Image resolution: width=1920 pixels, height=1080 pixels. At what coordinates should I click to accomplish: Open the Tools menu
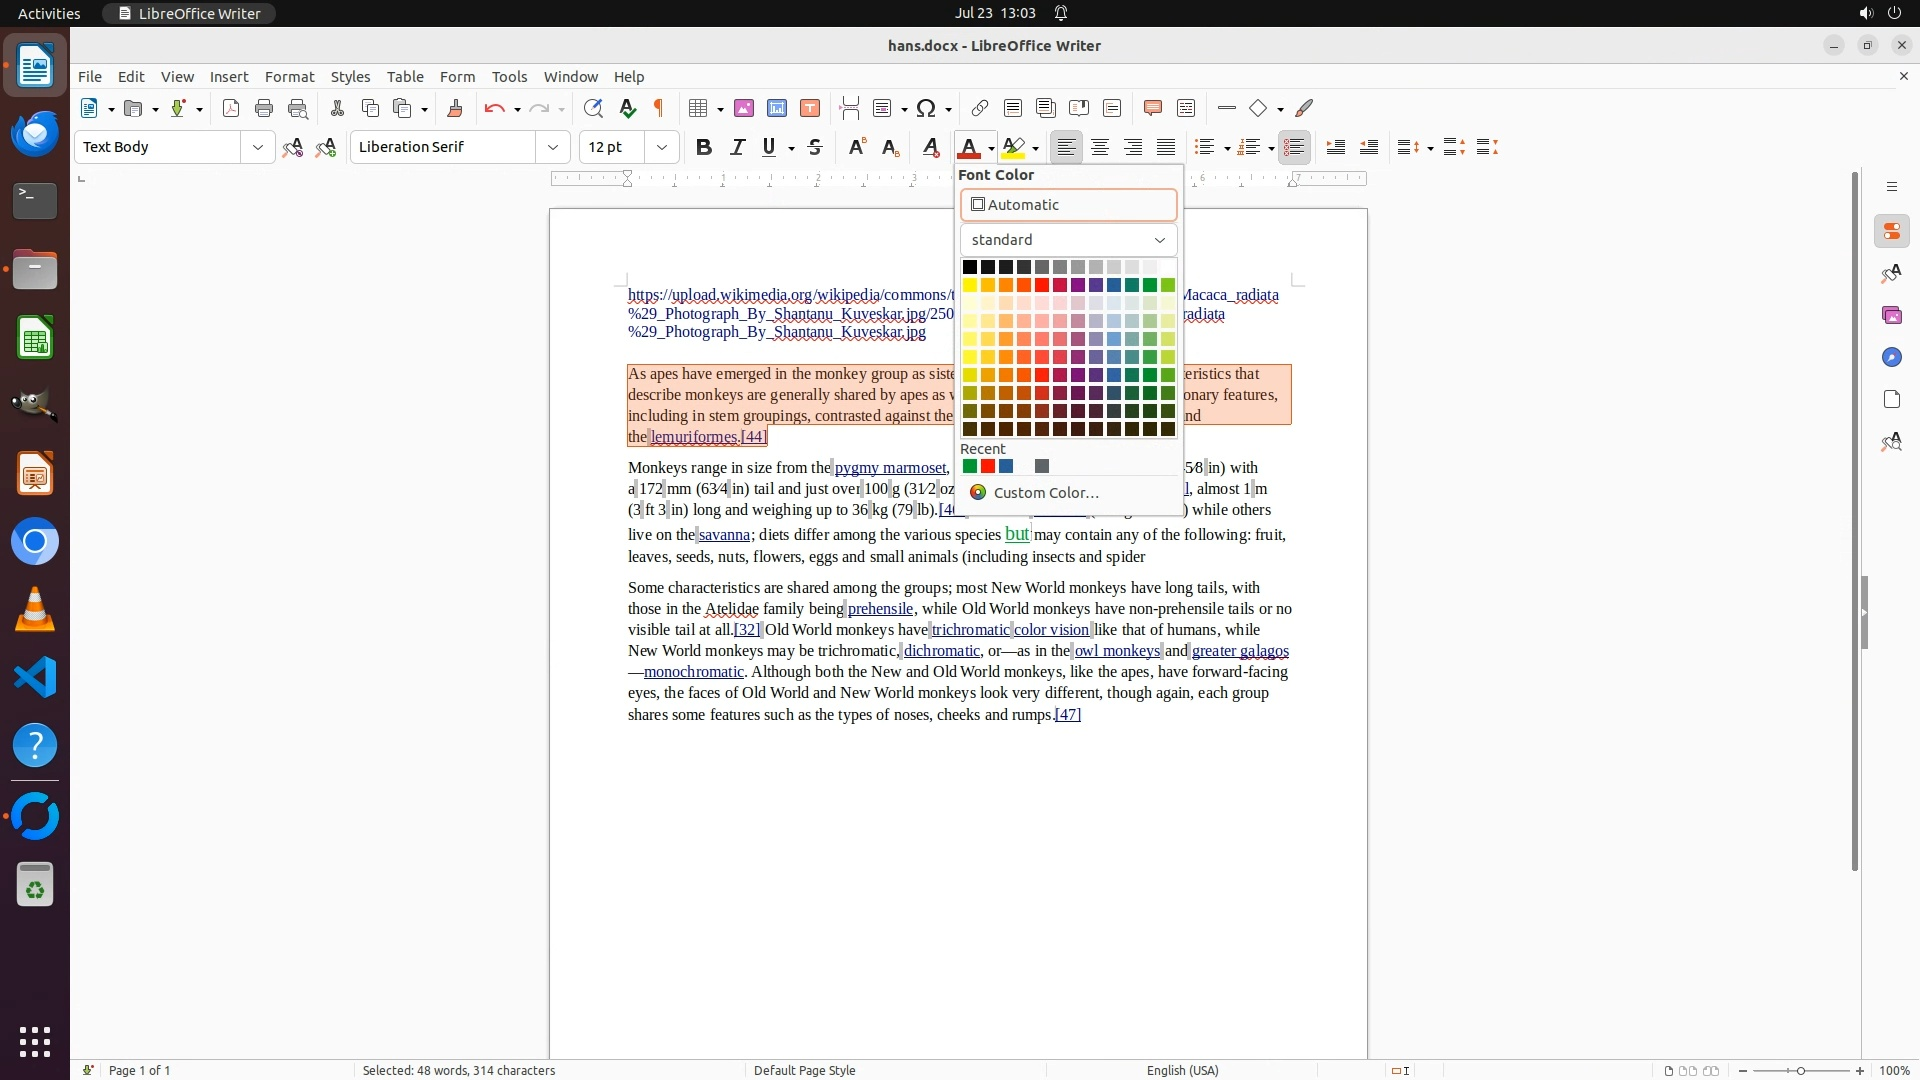pyautogui.click(x=509, y=77)
